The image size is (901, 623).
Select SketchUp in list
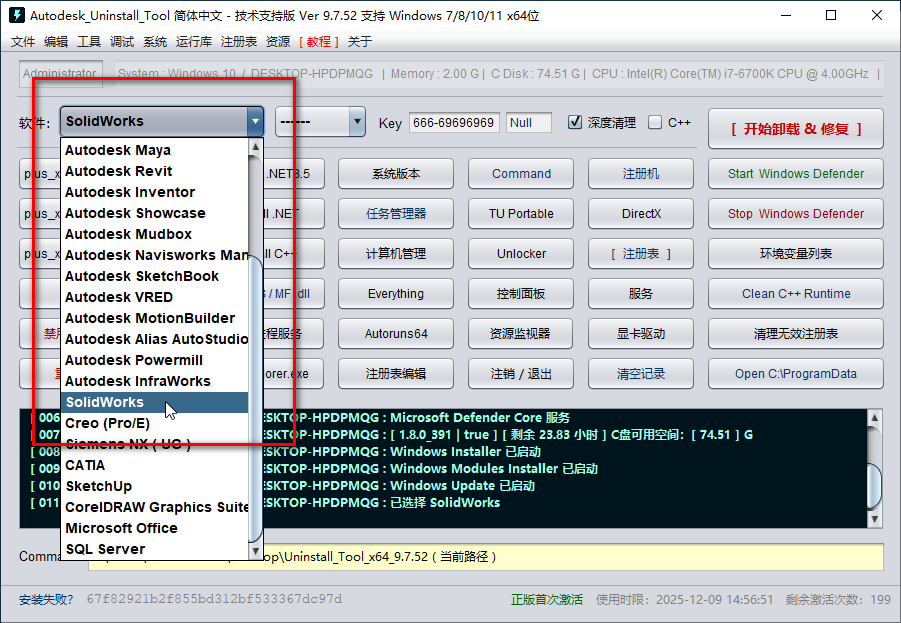pyautogui.click(x=155, y=486)
